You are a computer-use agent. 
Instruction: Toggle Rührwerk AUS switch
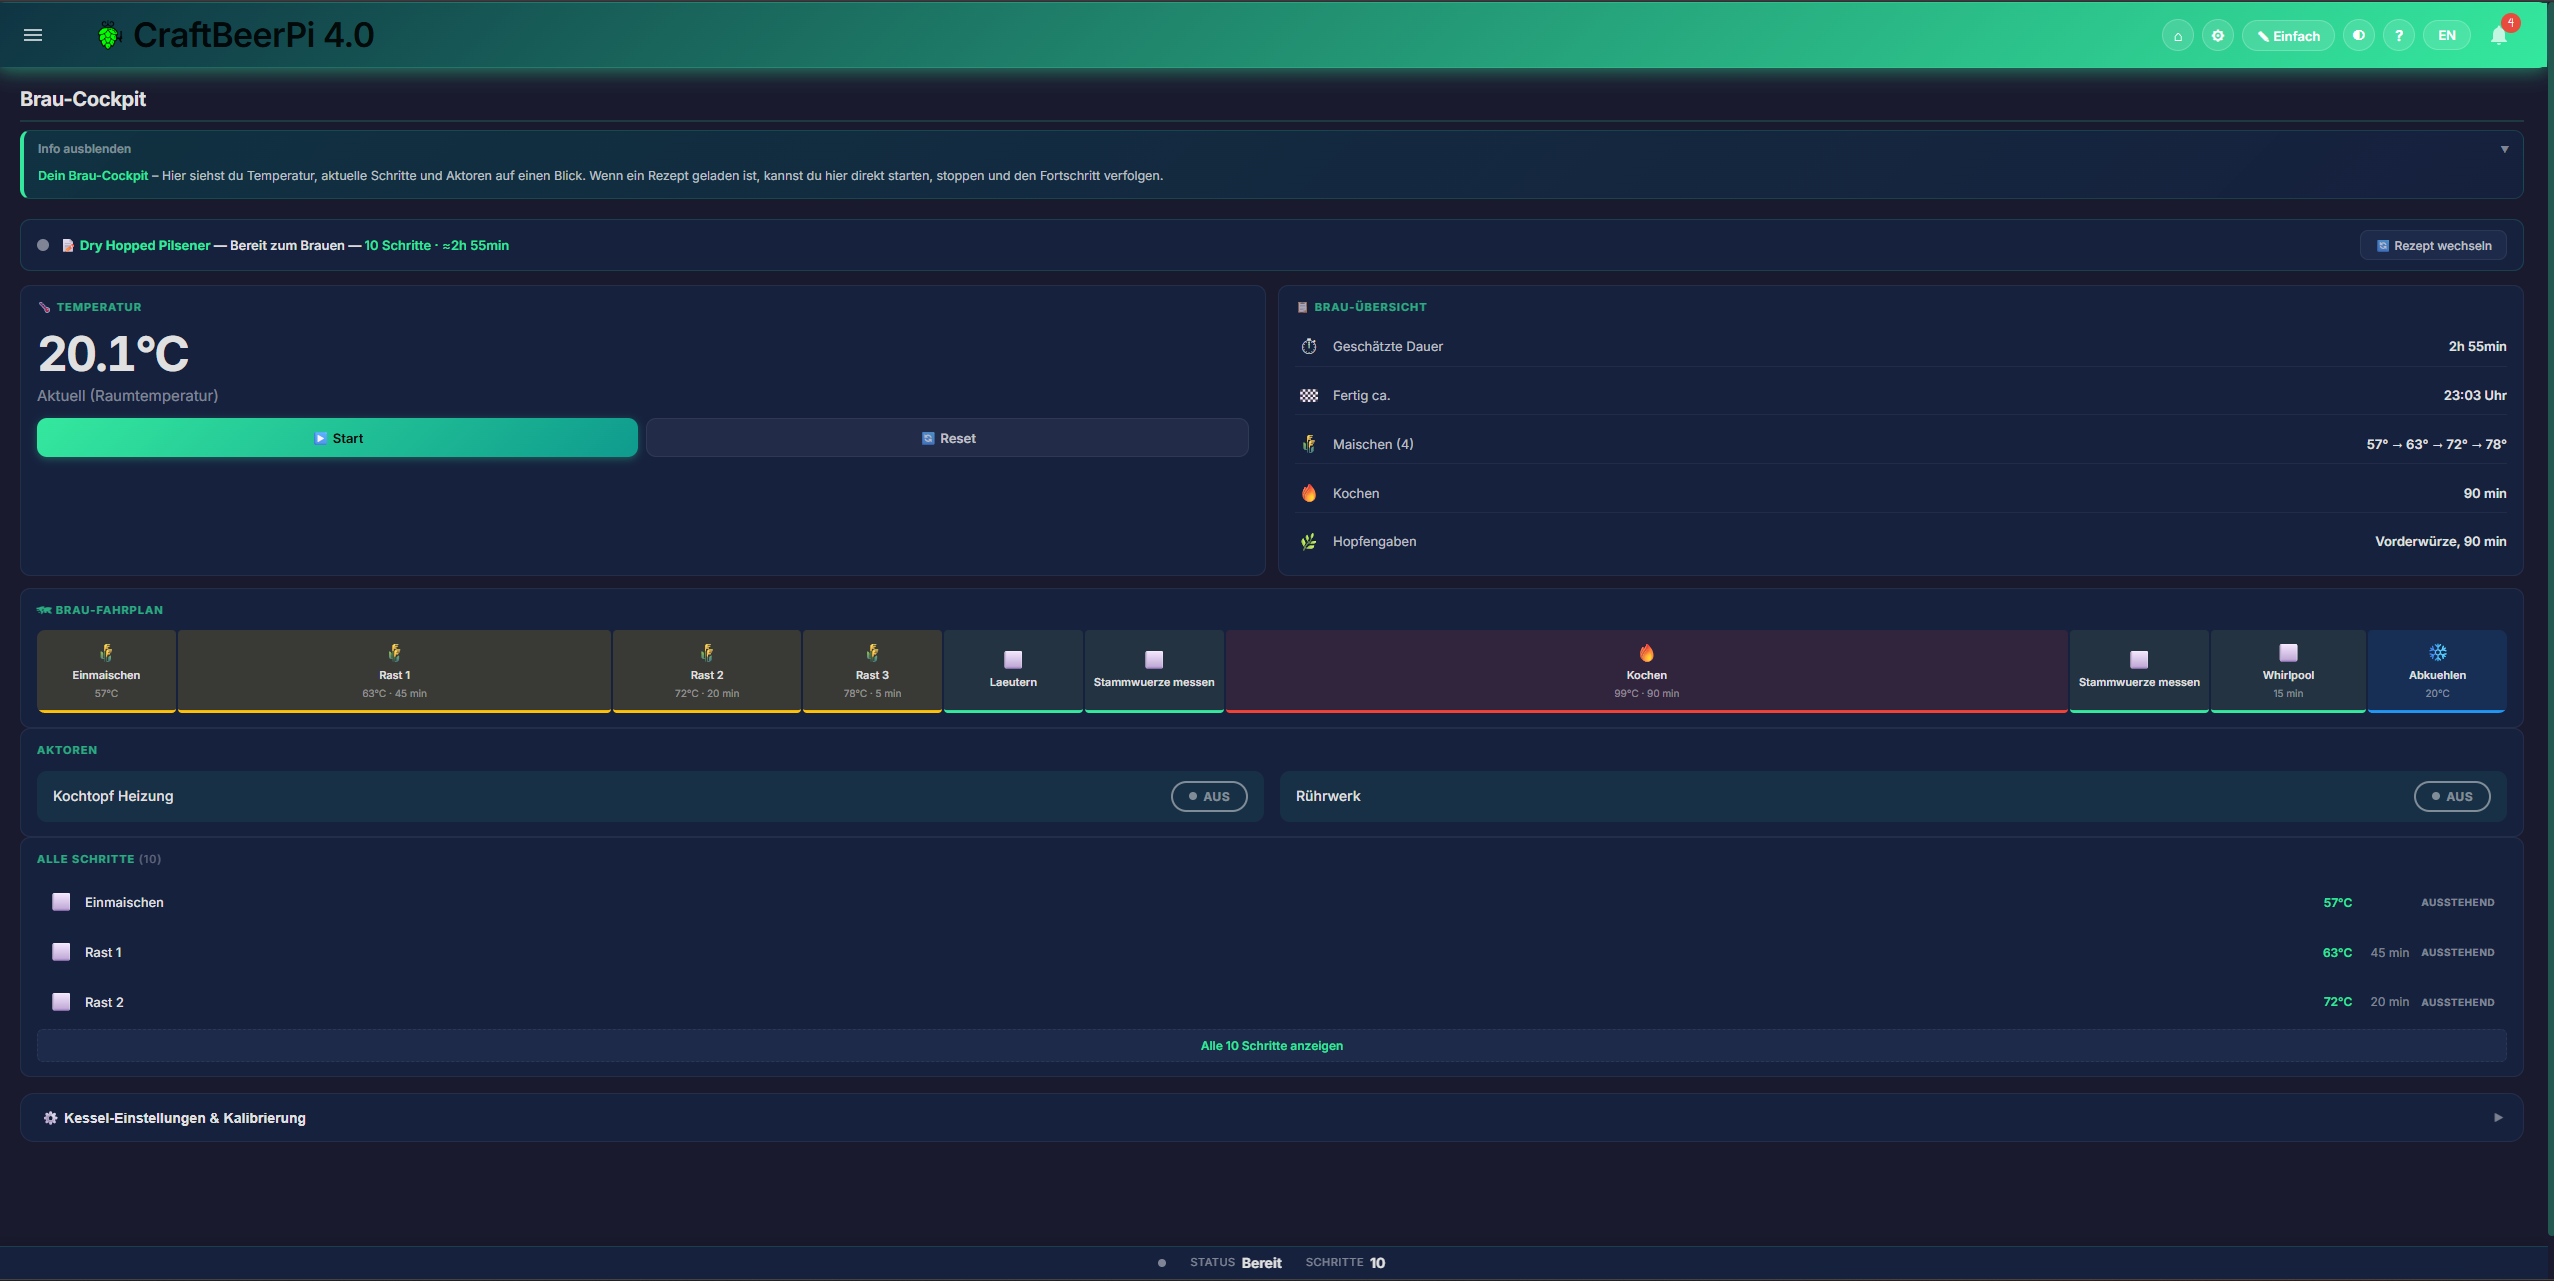(x=2451, y=796)
